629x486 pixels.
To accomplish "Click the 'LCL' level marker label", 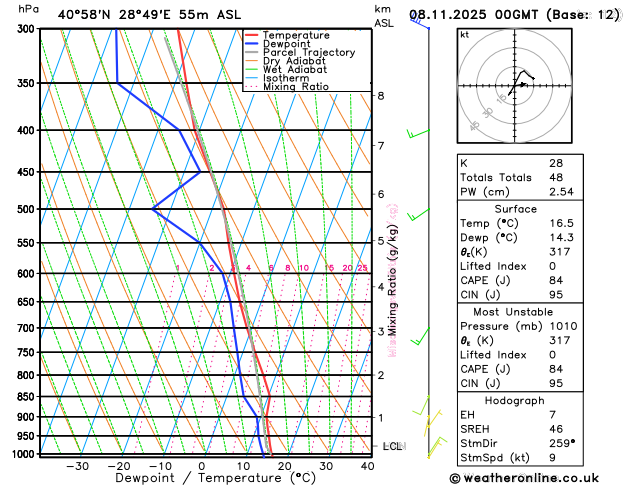I will click(392, 446).
